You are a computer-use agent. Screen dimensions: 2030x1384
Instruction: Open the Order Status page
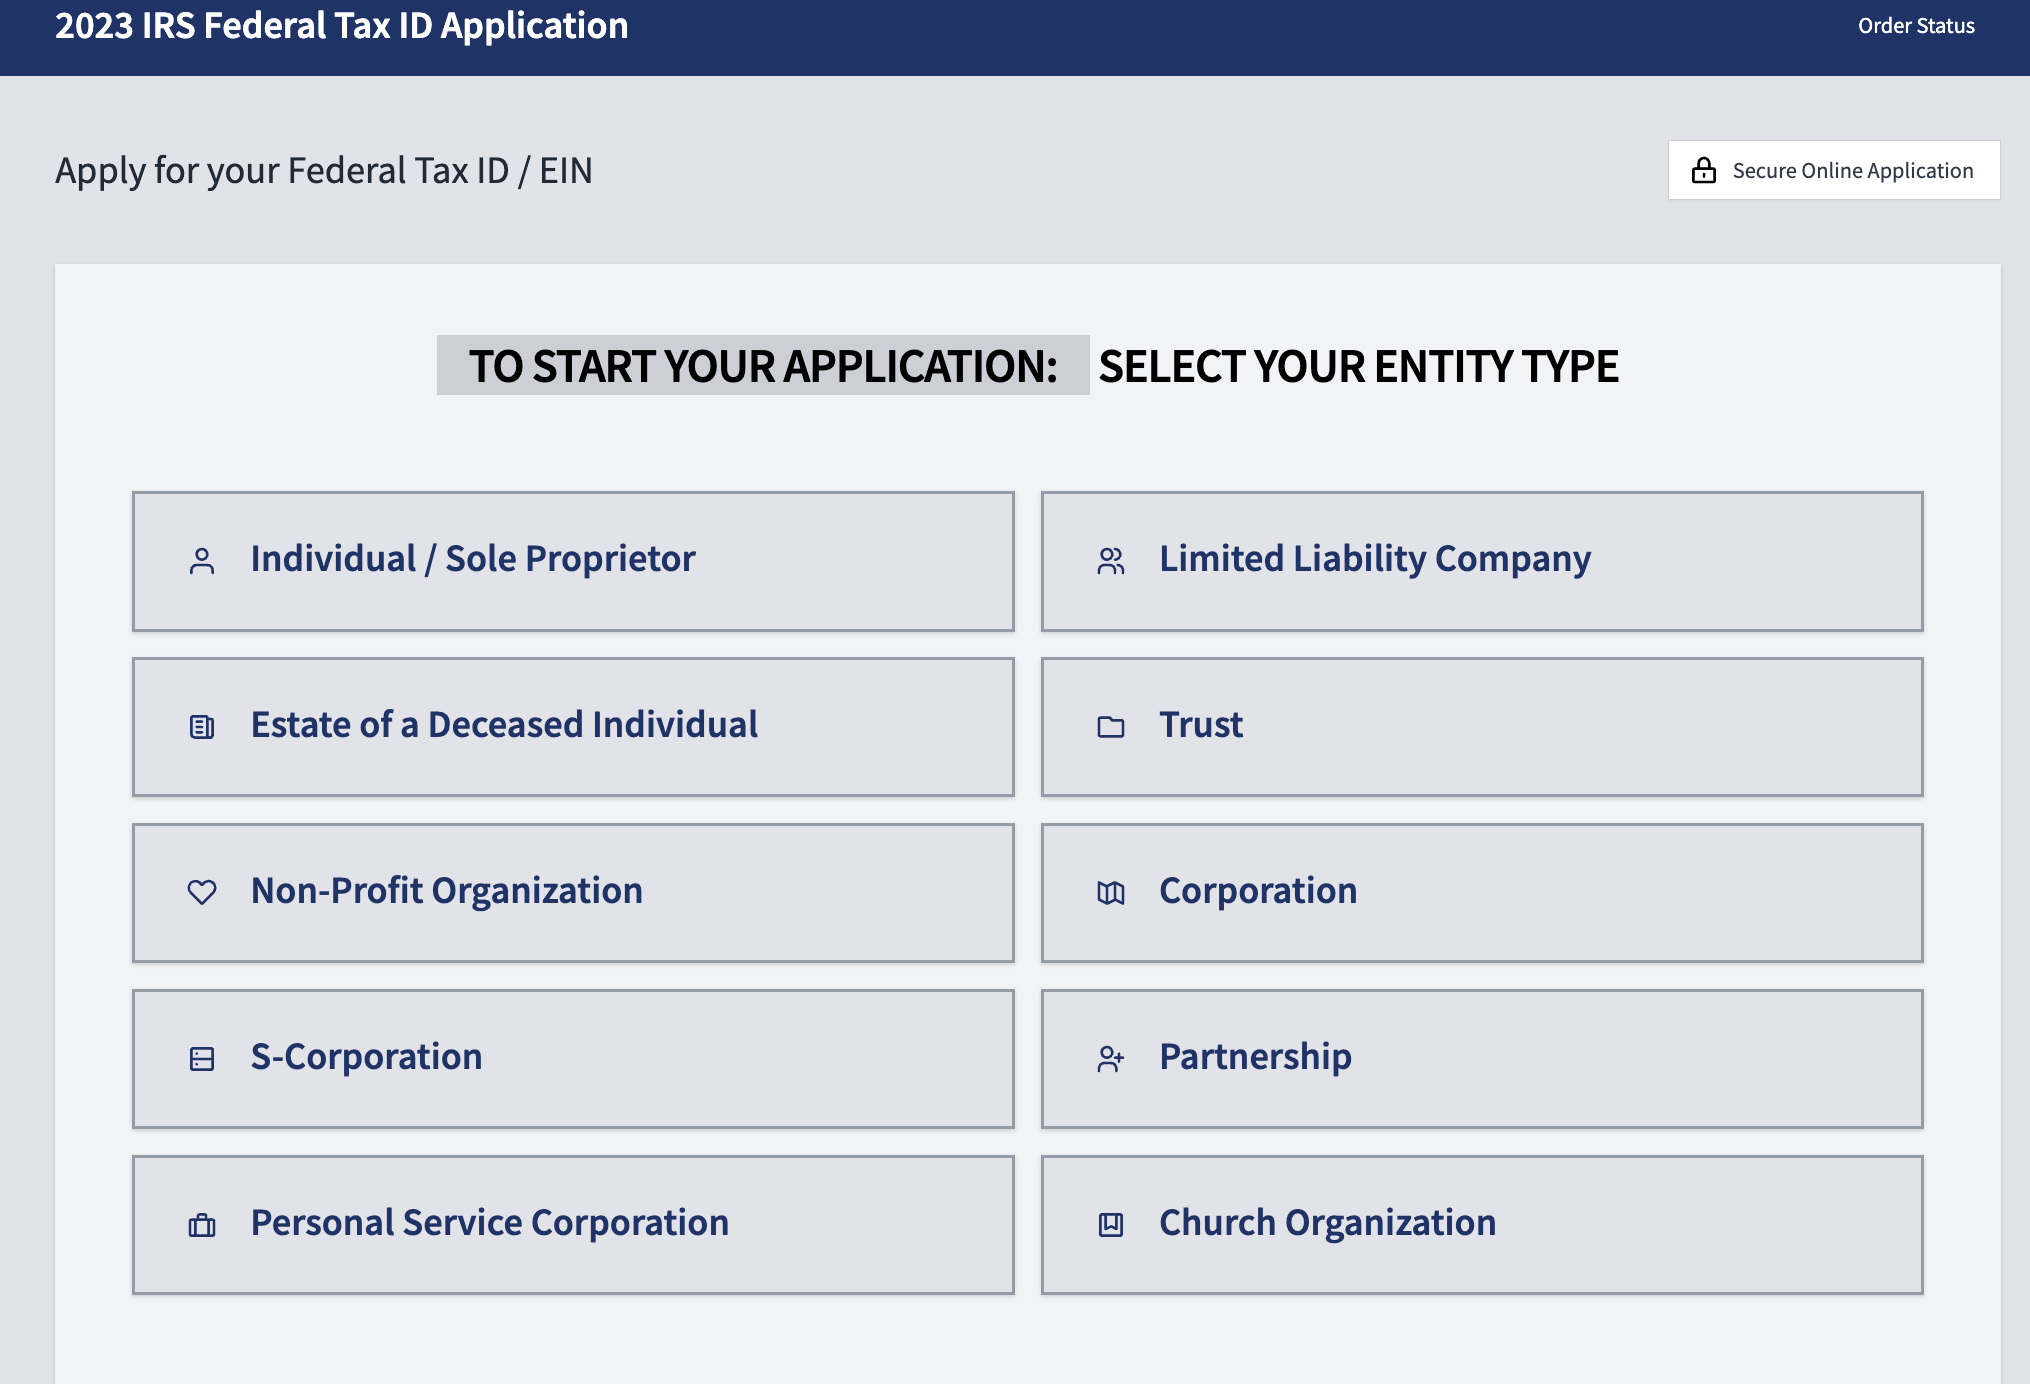pyautogui.click(x=1916, y=26)
